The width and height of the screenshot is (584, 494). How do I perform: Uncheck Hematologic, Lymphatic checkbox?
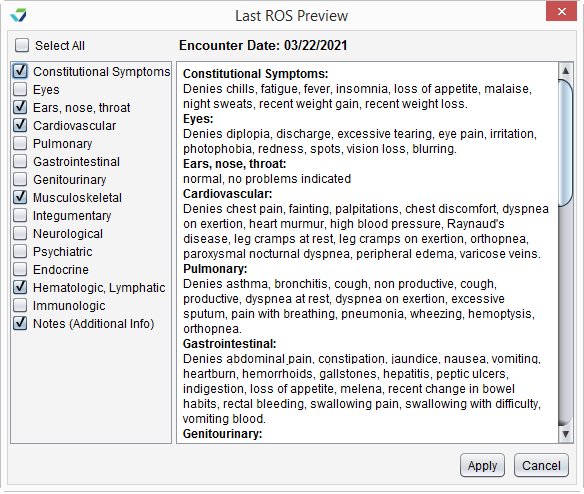click(x=20, y=287)
